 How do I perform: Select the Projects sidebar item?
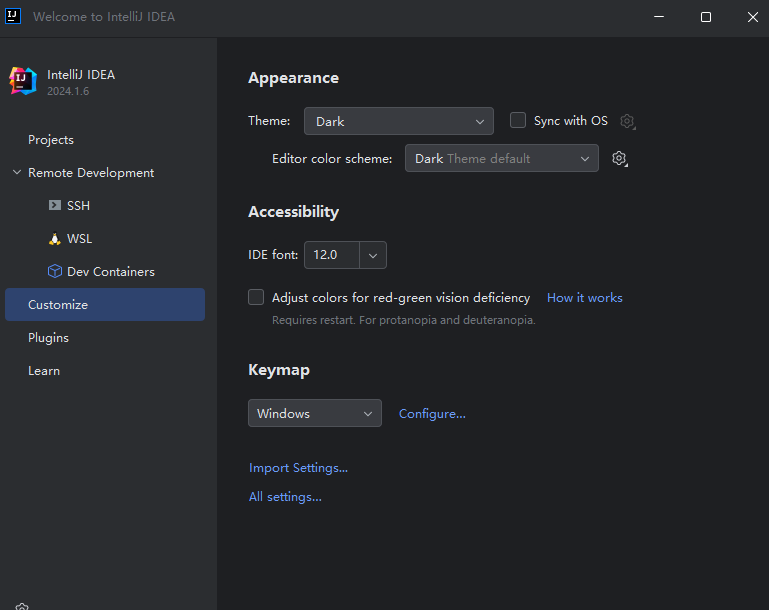(x=105, y=140)
